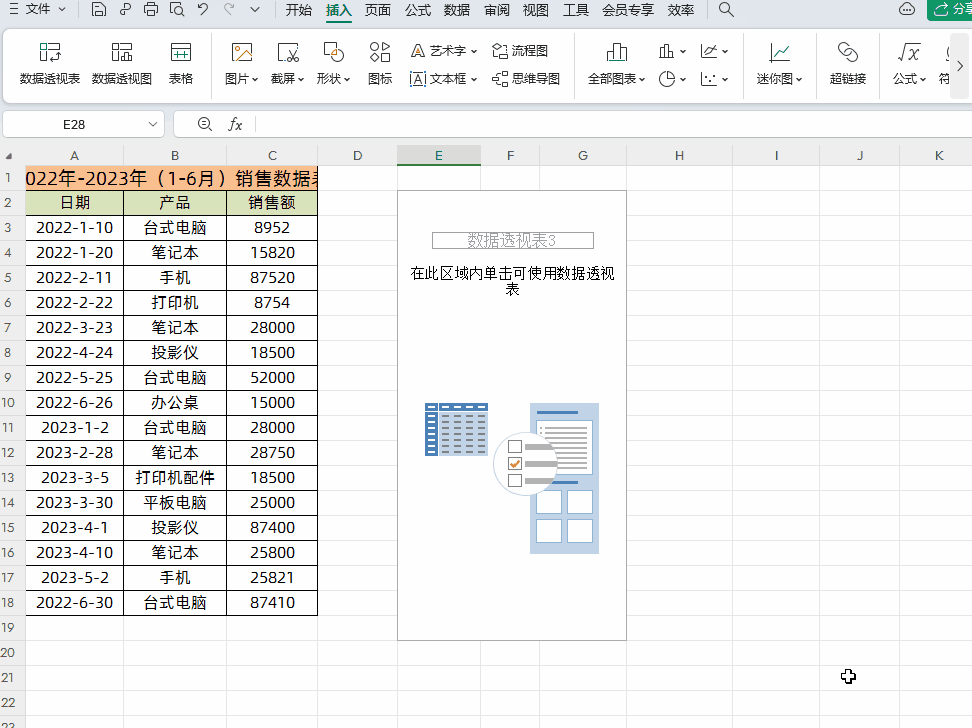This screenshot has width=972, height=728.
Task: Open the 效率 tab
Action: tap(681, 10)
